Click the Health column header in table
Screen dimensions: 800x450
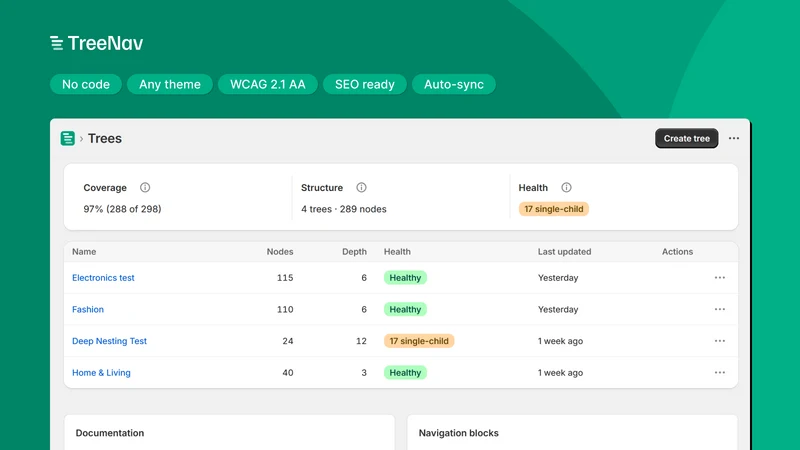(397, 252)
